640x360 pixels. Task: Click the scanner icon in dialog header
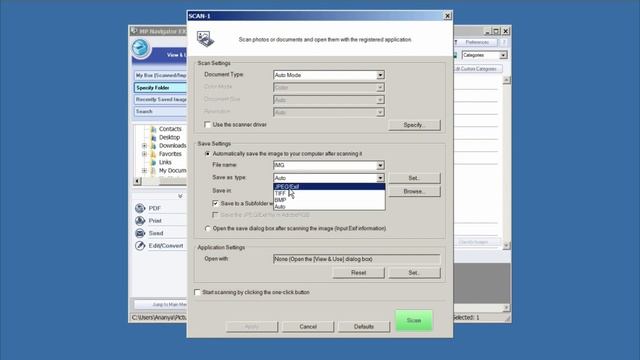click(205, 39)
